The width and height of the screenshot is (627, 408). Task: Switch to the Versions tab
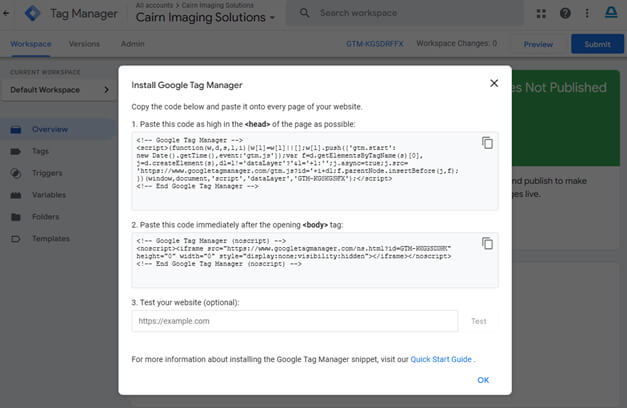(x=84, y=44)
